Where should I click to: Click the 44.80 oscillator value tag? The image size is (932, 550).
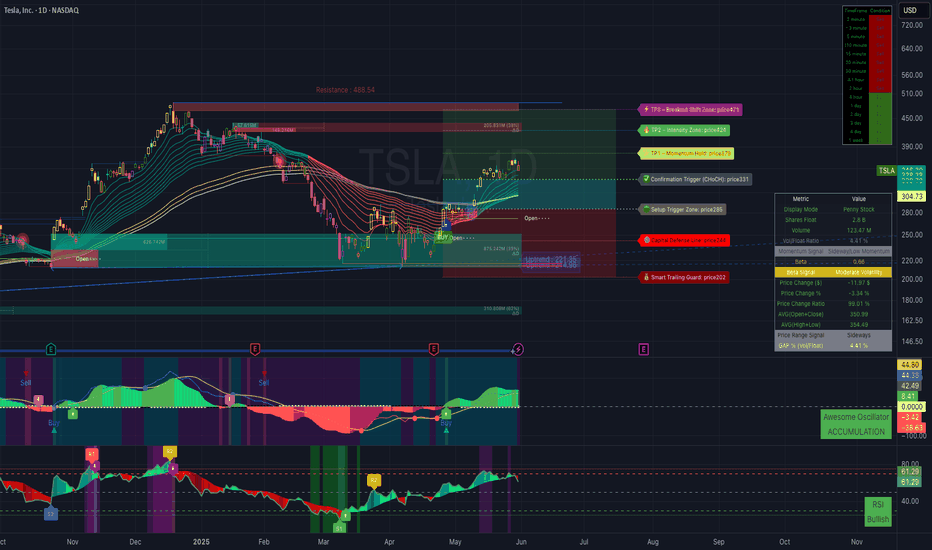tap(909, 364)
